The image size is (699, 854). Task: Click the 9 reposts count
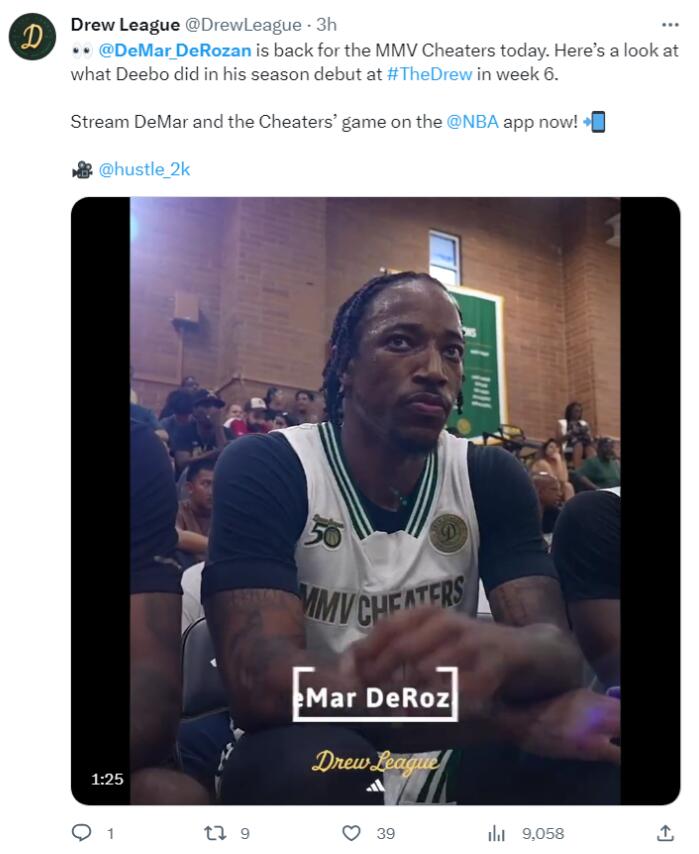[245, 833]
